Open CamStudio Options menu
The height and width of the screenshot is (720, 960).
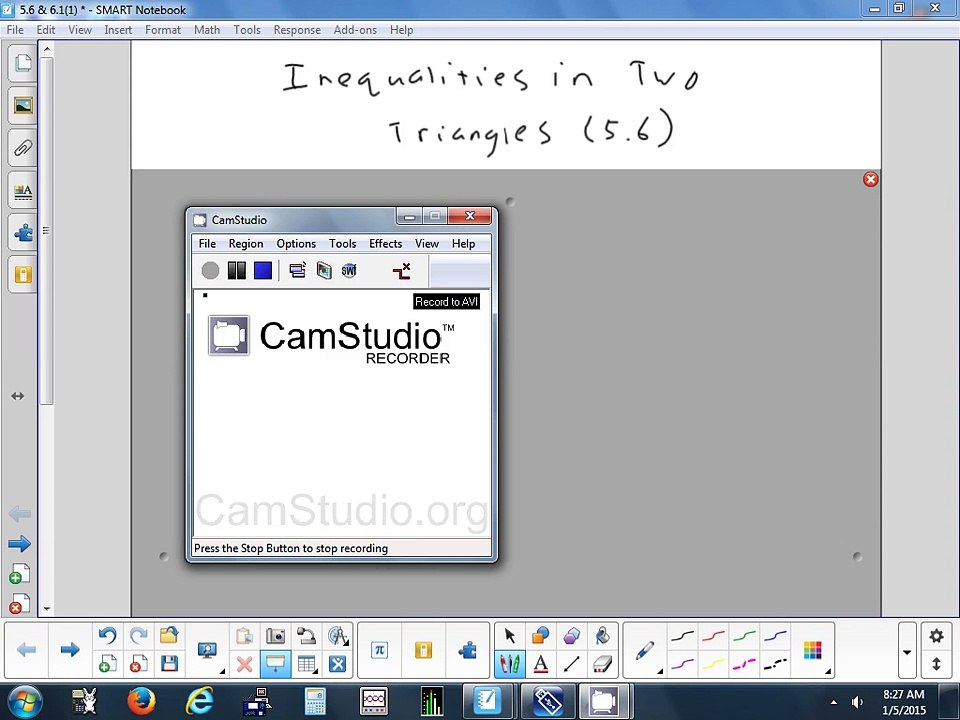pyautogui.click(x=296, y=244)
